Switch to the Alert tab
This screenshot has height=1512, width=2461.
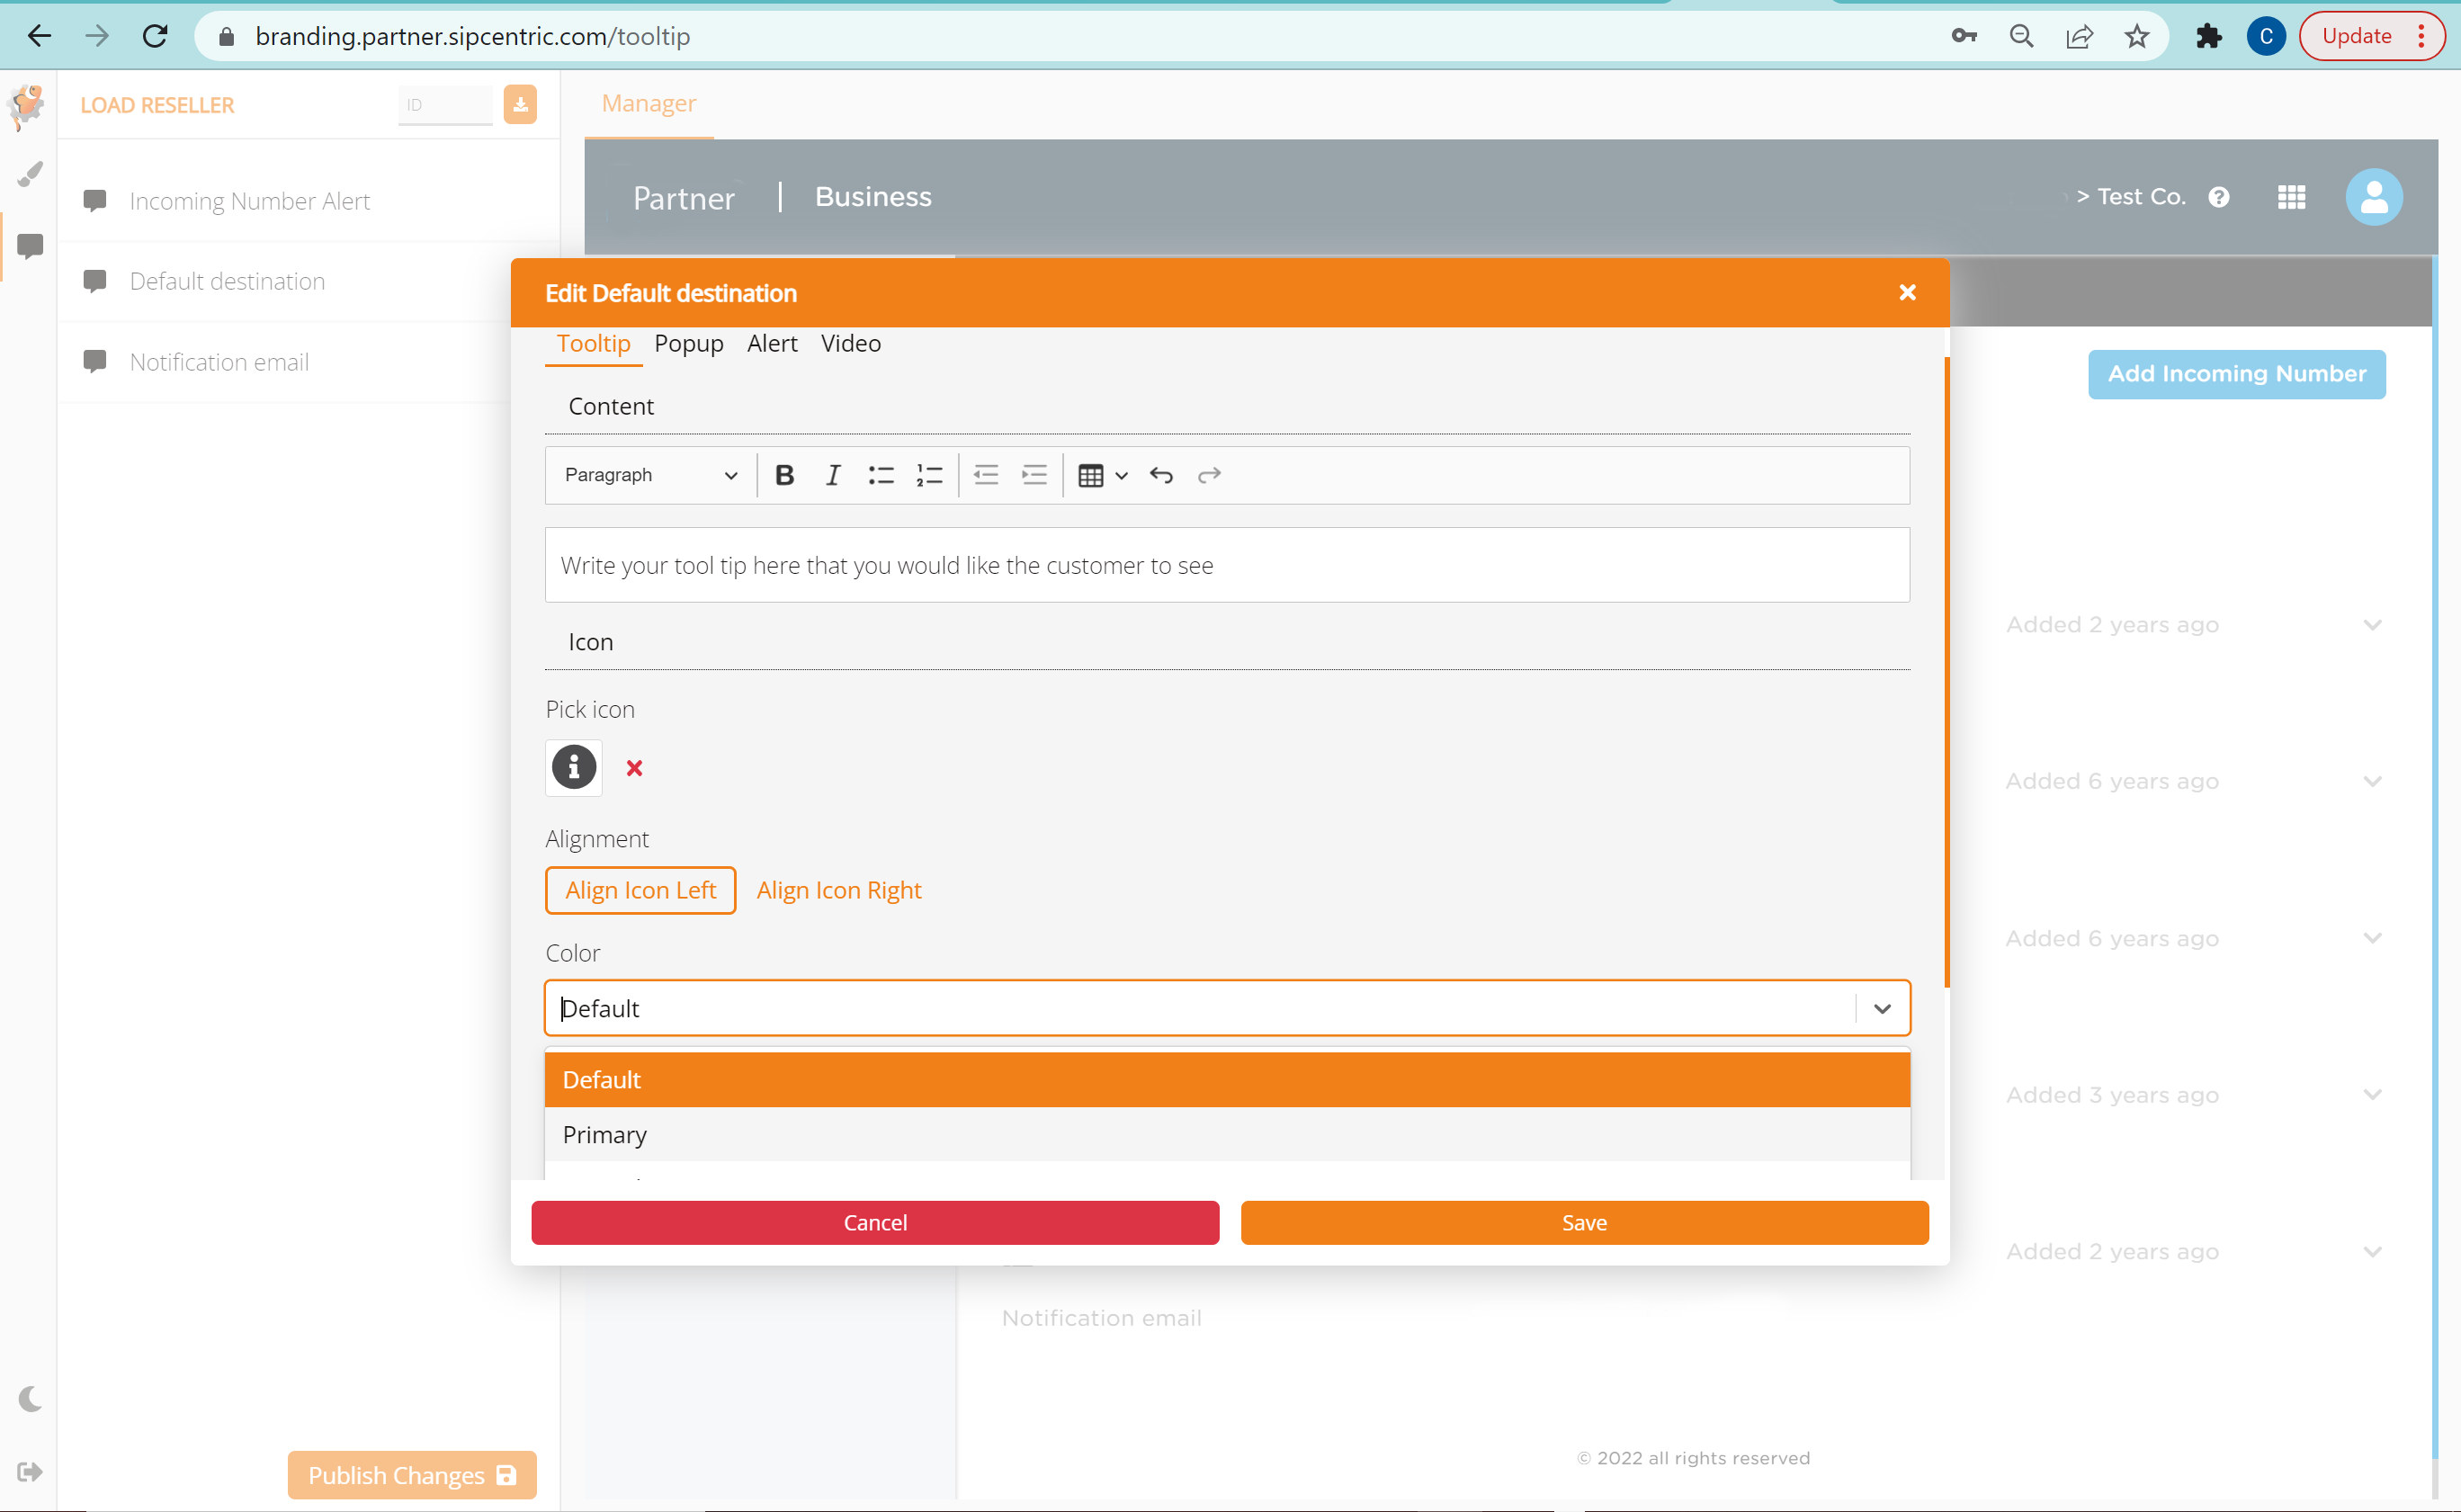[772, 343]
